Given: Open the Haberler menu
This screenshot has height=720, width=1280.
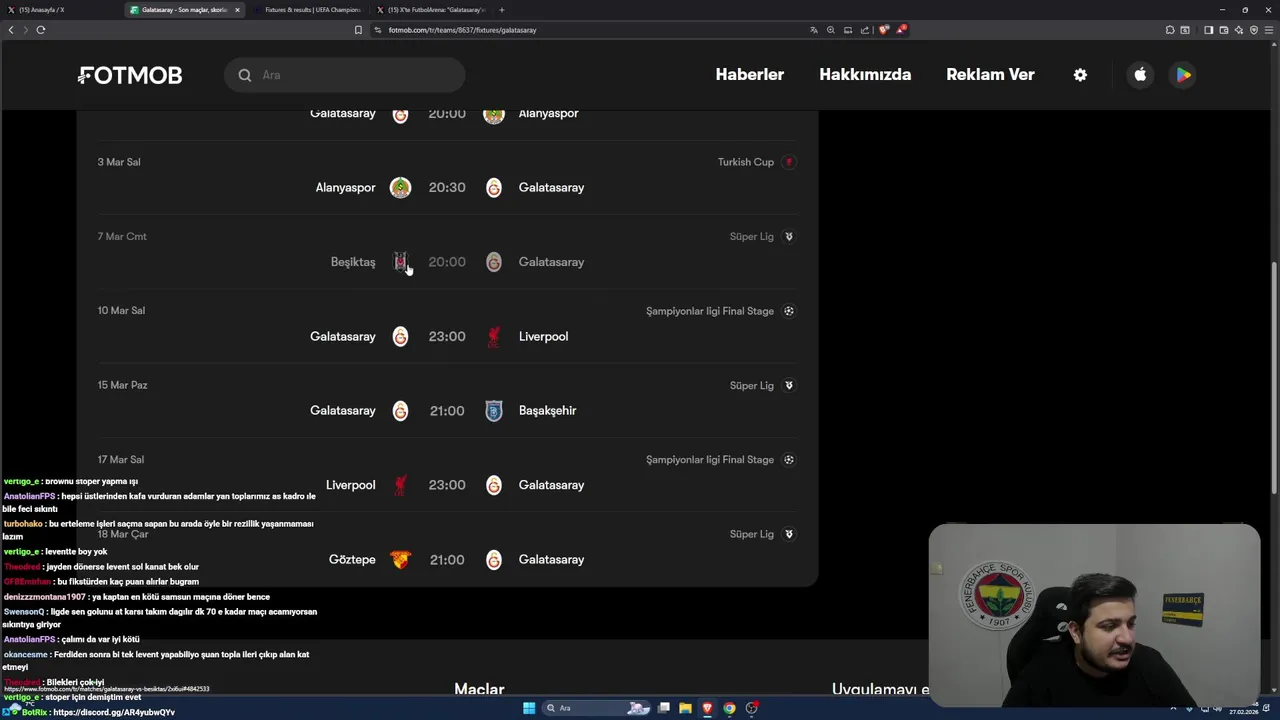Looking at the screenshot, I should (x=750, y=75).
